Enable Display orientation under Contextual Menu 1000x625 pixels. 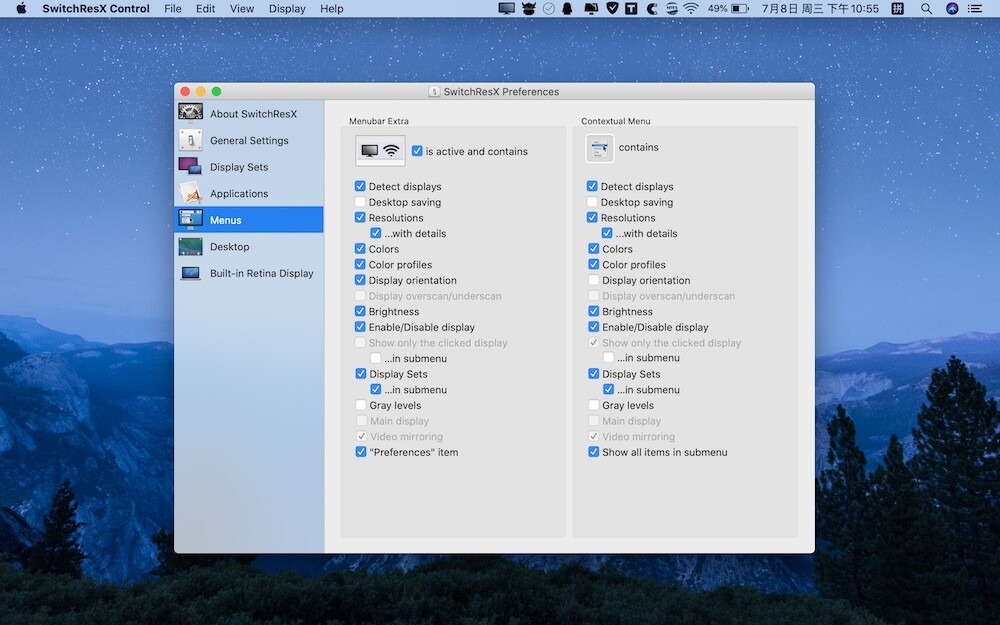point(594,280)
